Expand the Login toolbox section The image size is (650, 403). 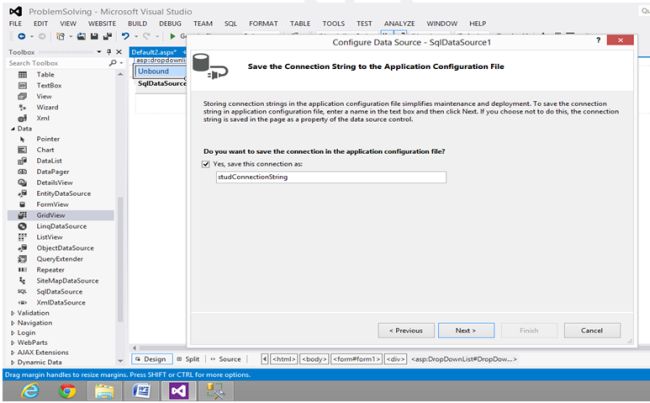point(12,333)
